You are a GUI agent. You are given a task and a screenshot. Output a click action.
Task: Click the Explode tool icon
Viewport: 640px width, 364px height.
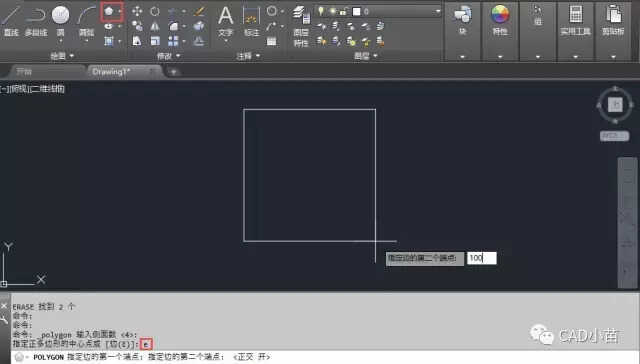[199, 27]
